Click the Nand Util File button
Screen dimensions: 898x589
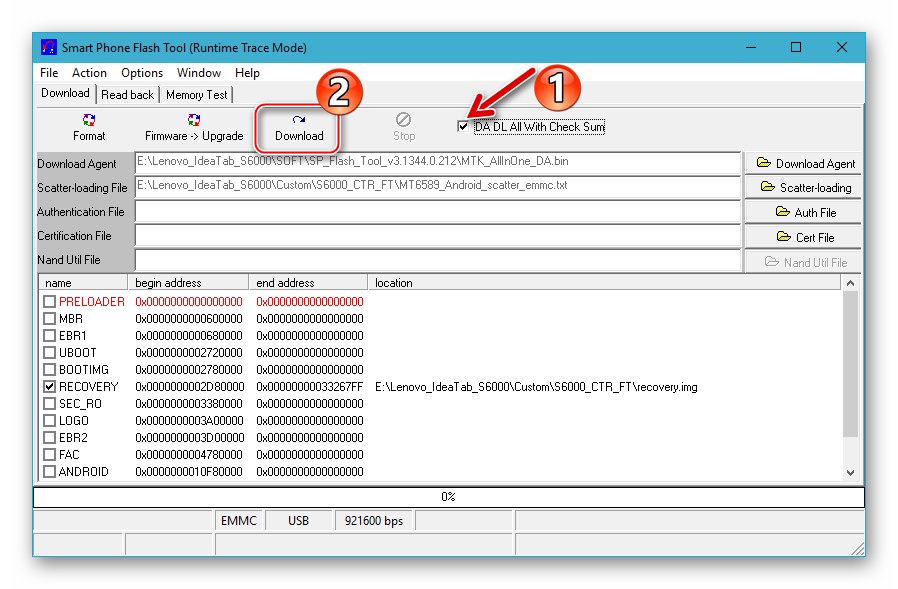[x=802, y=261]
